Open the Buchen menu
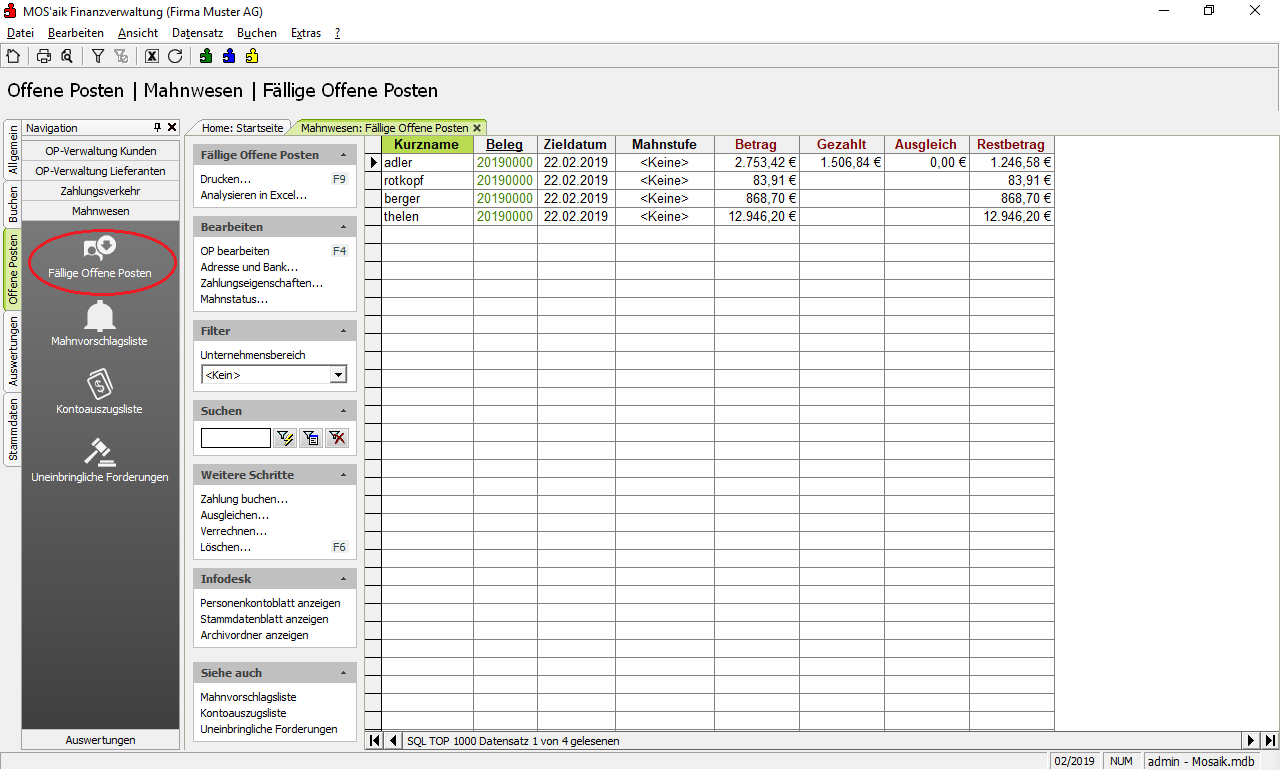This screenshot has width=1280, height=770. [256, 33]
